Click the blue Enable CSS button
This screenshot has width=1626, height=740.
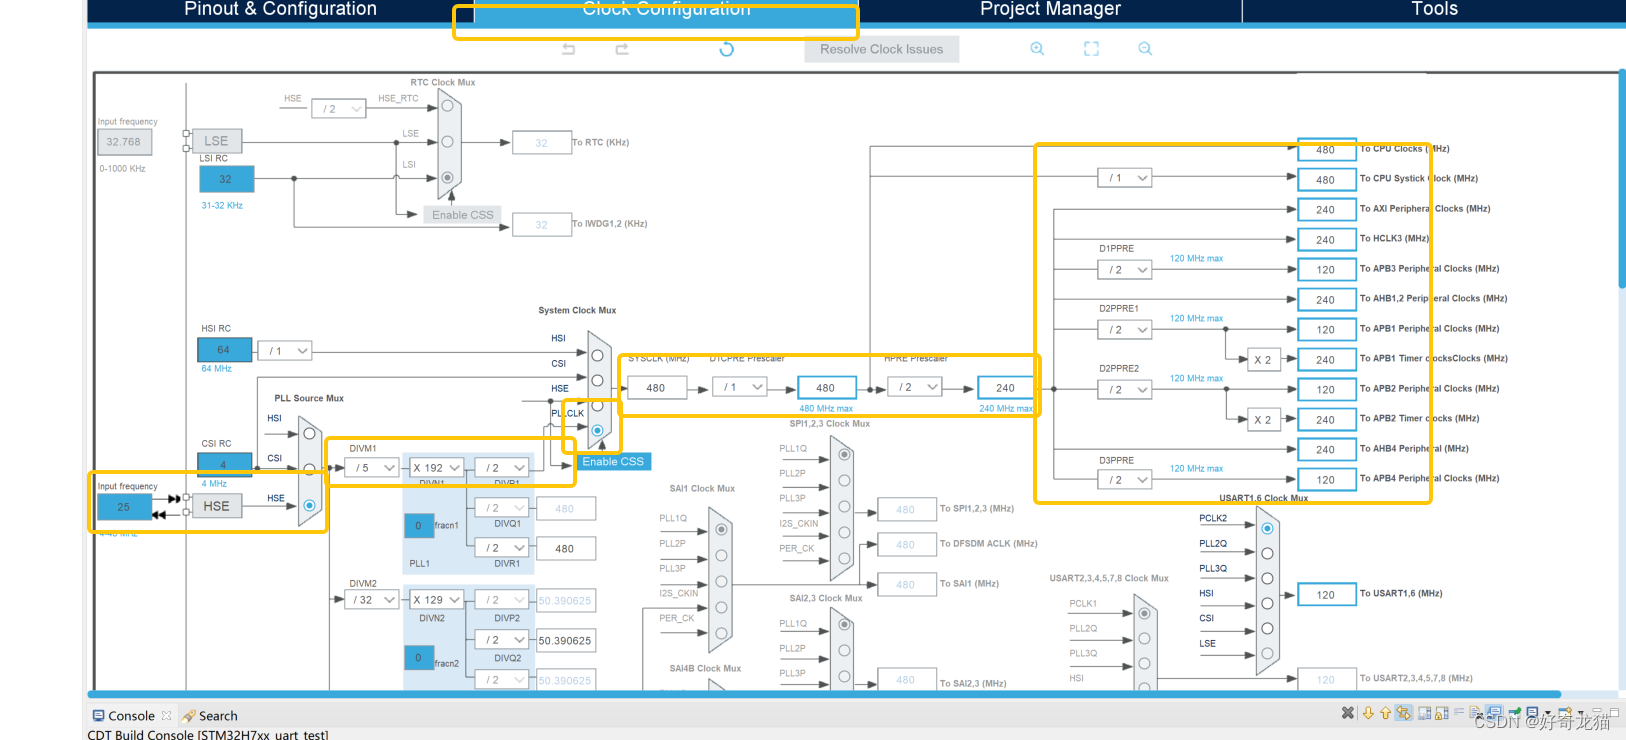[613, 461]
